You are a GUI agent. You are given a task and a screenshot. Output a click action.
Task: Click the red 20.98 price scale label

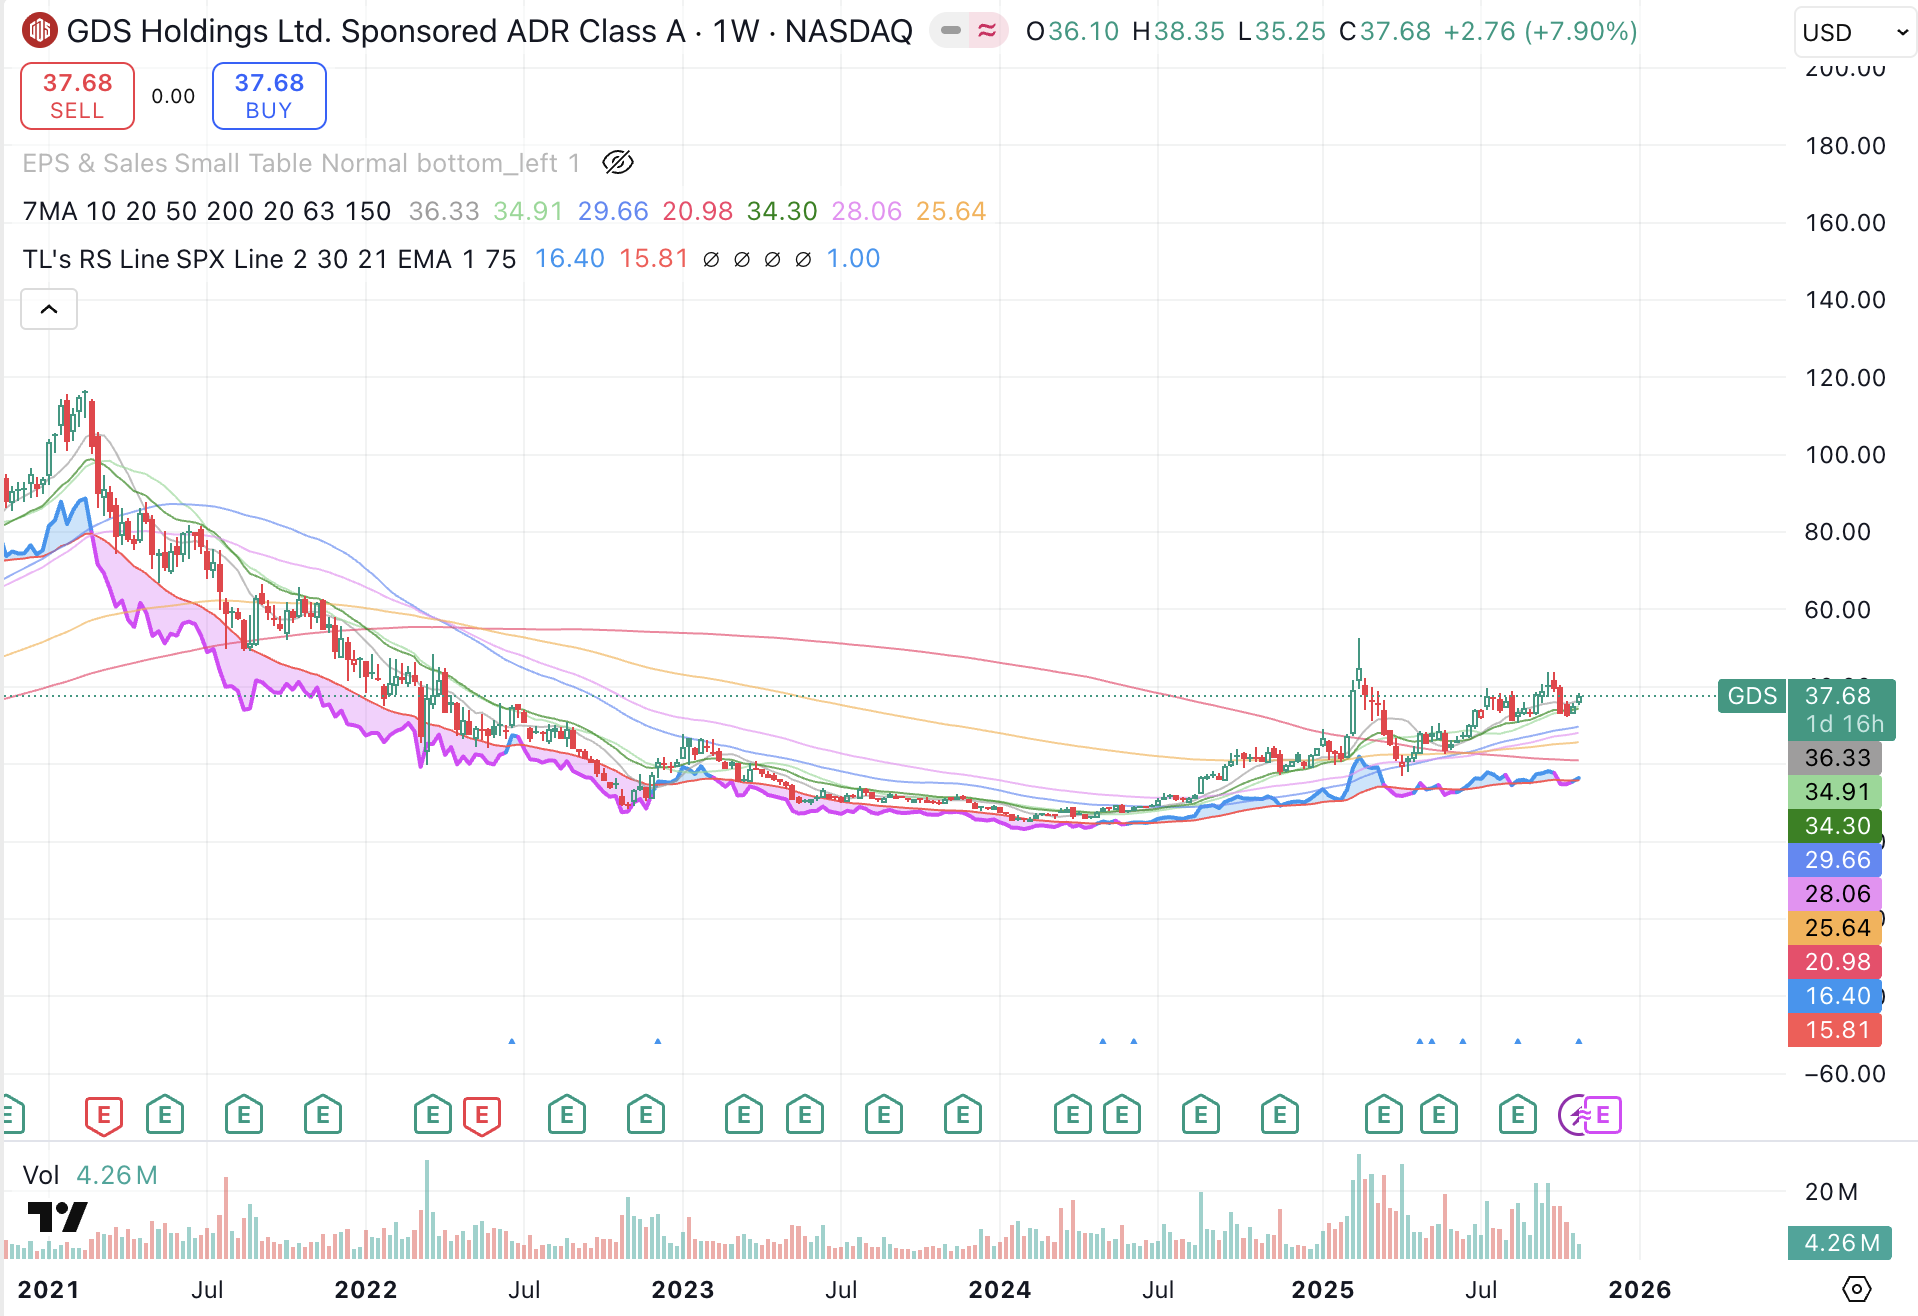[x=1836, y=962]
